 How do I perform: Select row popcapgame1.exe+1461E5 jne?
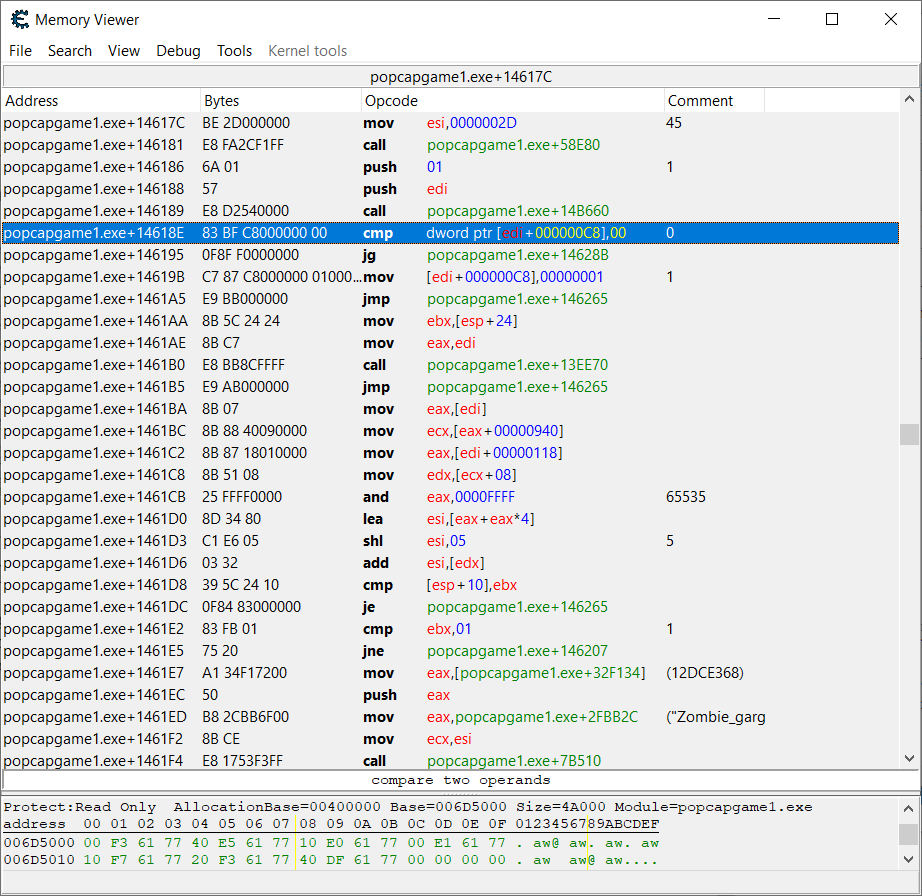(x=450, y=651)
